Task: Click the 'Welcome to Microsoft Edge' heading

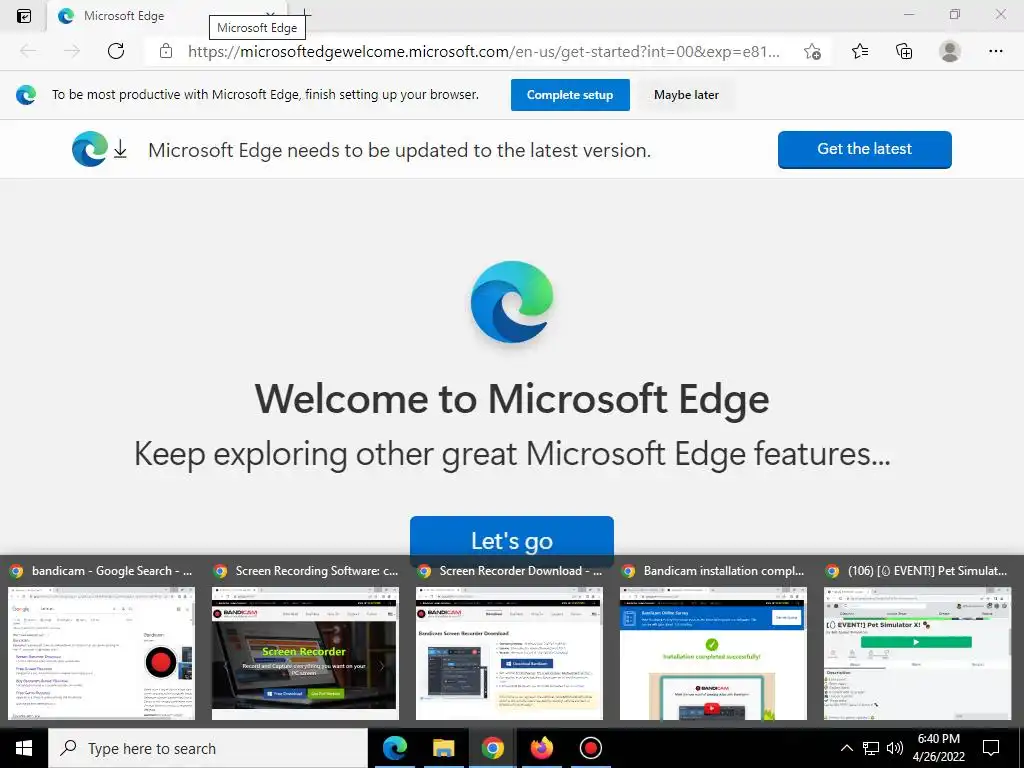Action: 512,399
